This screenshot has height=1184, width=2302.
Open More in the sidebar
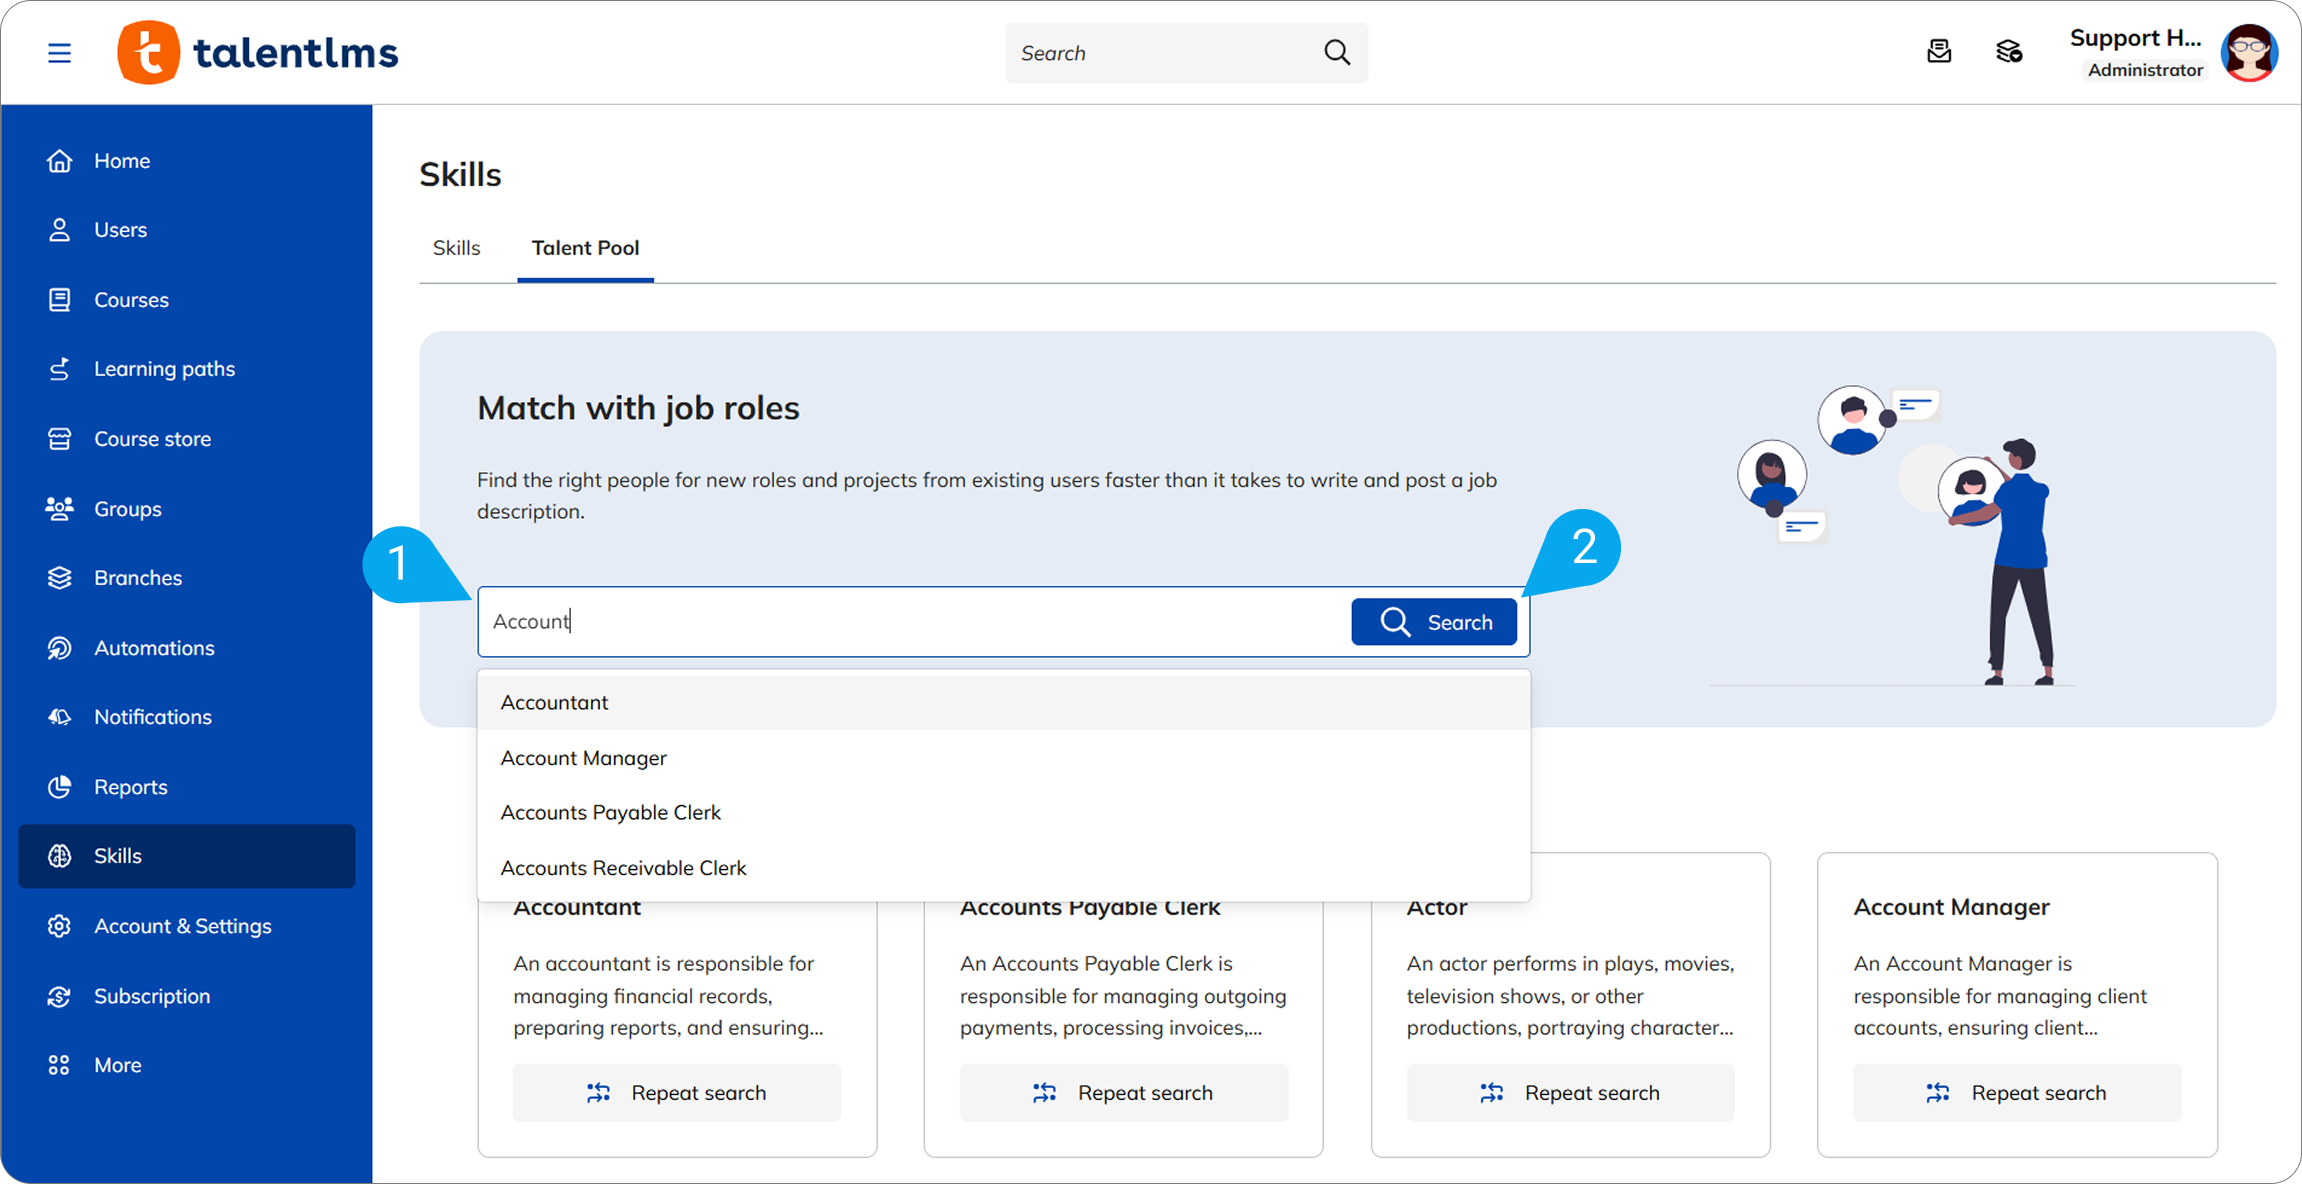(x=117, y=1065)
